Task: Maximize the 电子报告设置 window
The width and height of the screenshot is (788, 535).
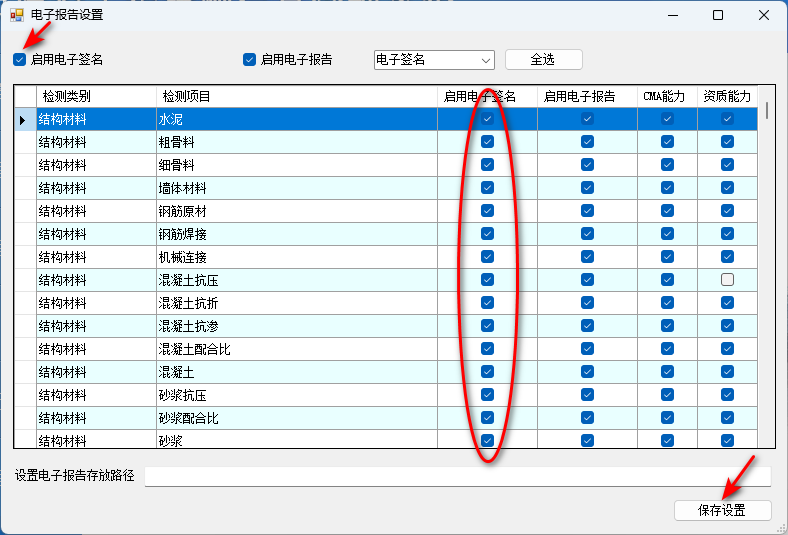Action: pos(717,15)
